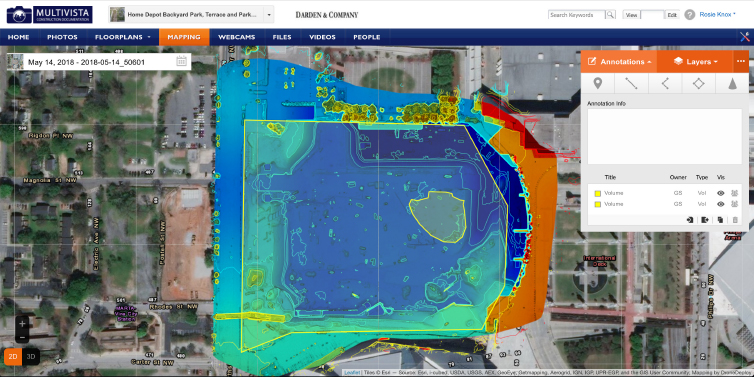Open the project selector dropdown arrow

click(x=269, y=15)
